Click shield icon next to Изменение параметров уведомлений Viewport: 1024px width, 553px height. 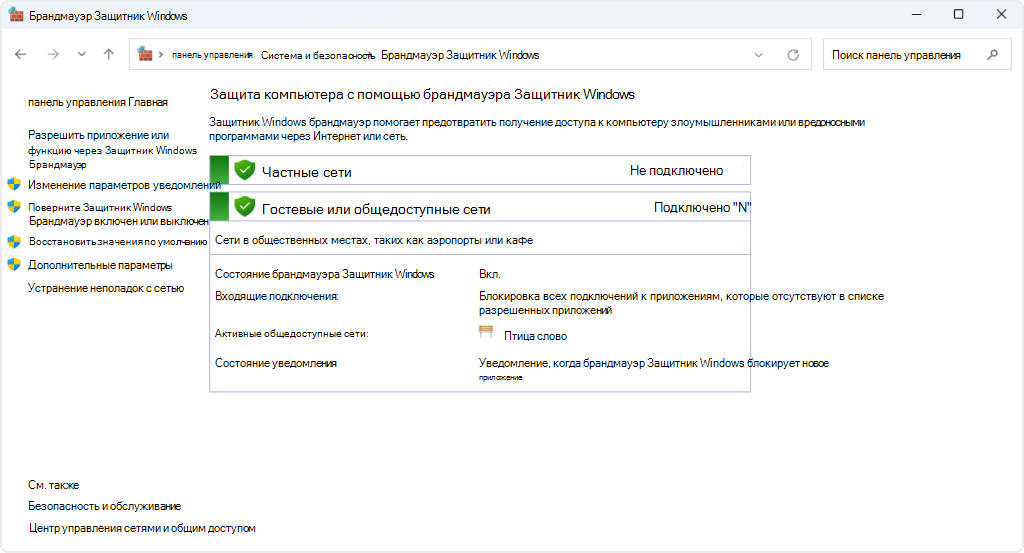tap(14, 184)
